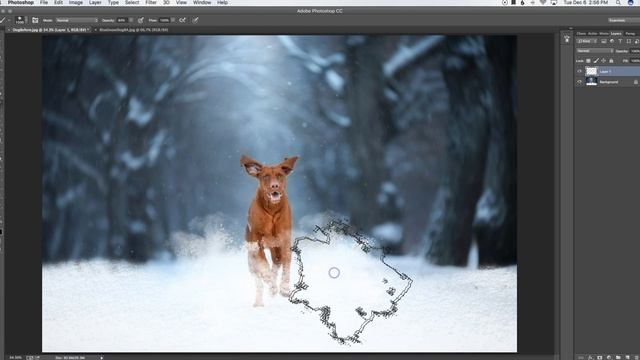The width and height of the screenshot is (640, 360).
Task: Open the Type menu
Action: coord(113,2)
